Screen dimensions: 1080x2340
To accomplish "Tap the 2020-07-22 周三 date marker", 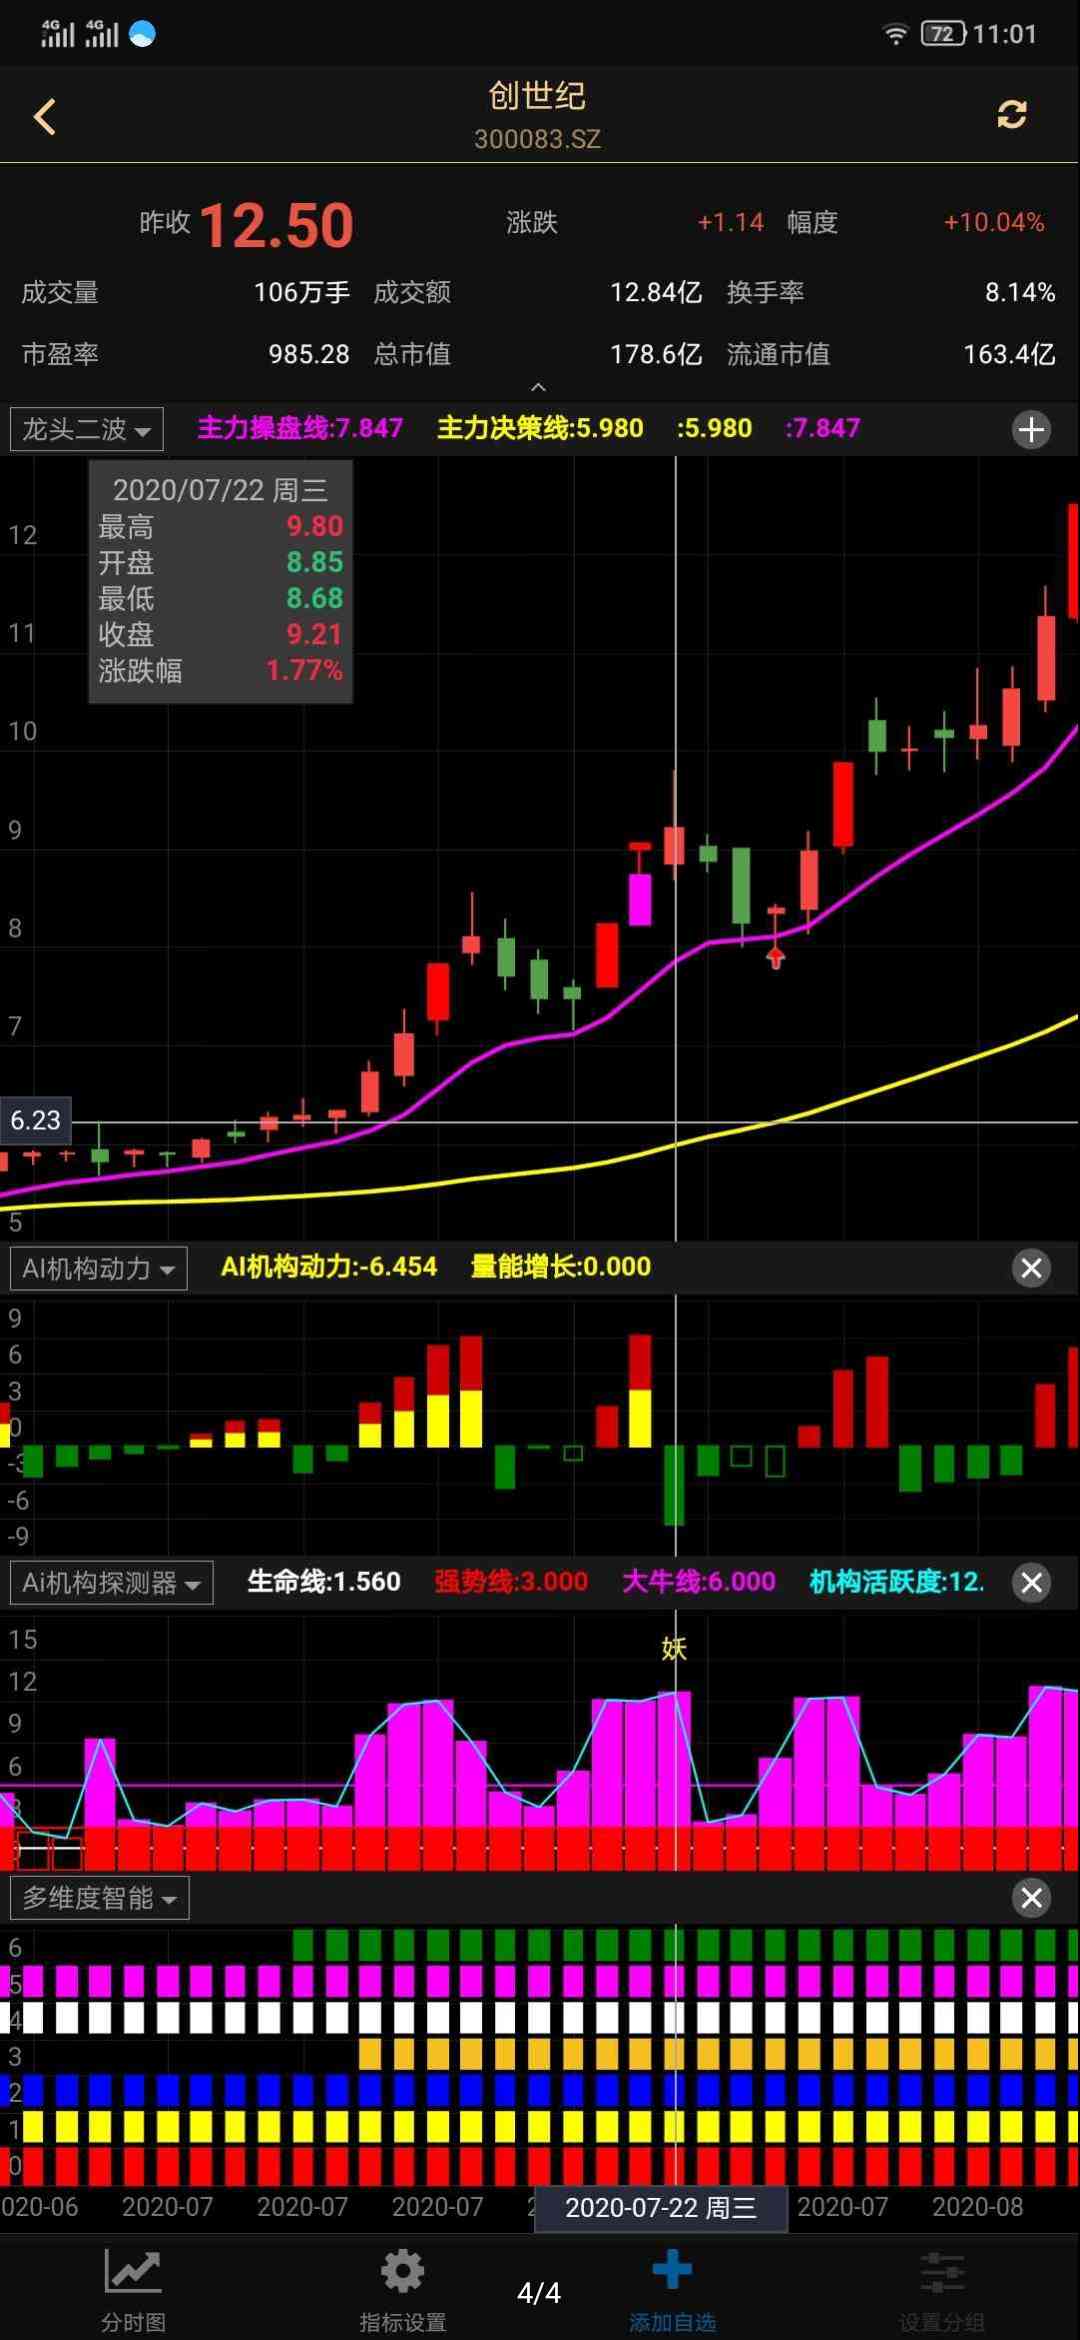I will [x=661, y=2208].
